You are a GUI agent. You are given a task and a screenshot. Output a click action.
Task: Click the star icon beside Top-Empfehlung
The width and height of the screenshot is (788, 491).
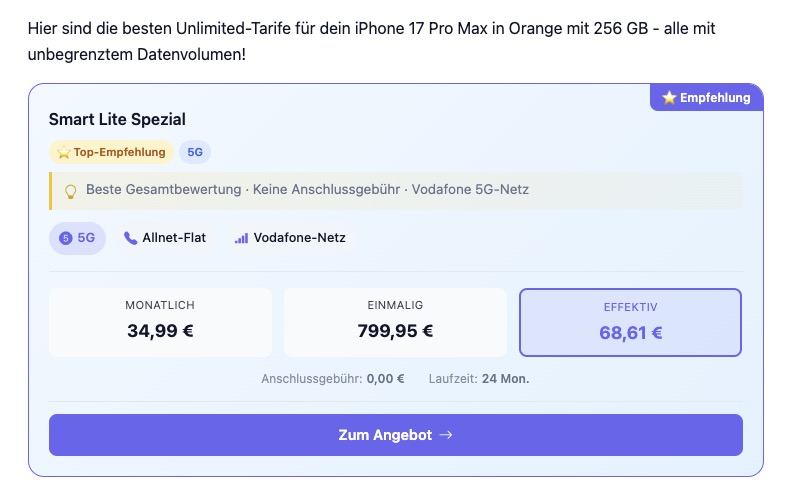click(63, 152)
